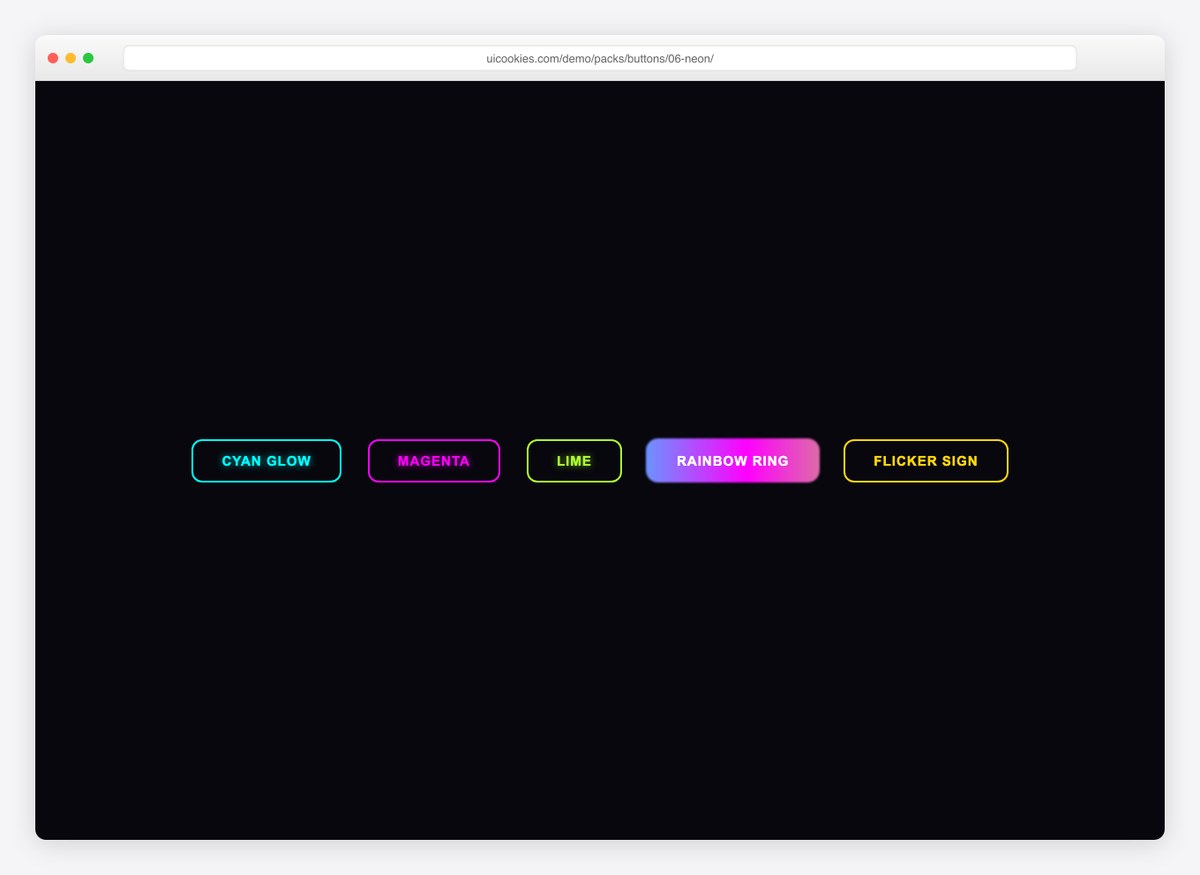Close the browser window with the red dot
This screenshot has height=875, width=1200.
pyautogui.click(x=53, y=58)
